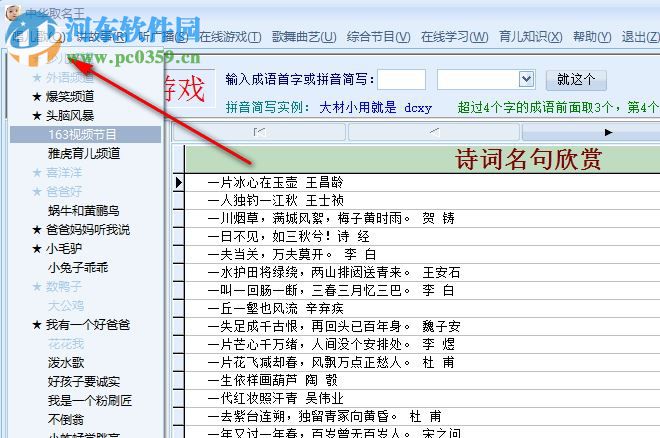Select row 一片芒心千万绪 李煜
The height and width of the screenshot is (438, 660).
423,344
